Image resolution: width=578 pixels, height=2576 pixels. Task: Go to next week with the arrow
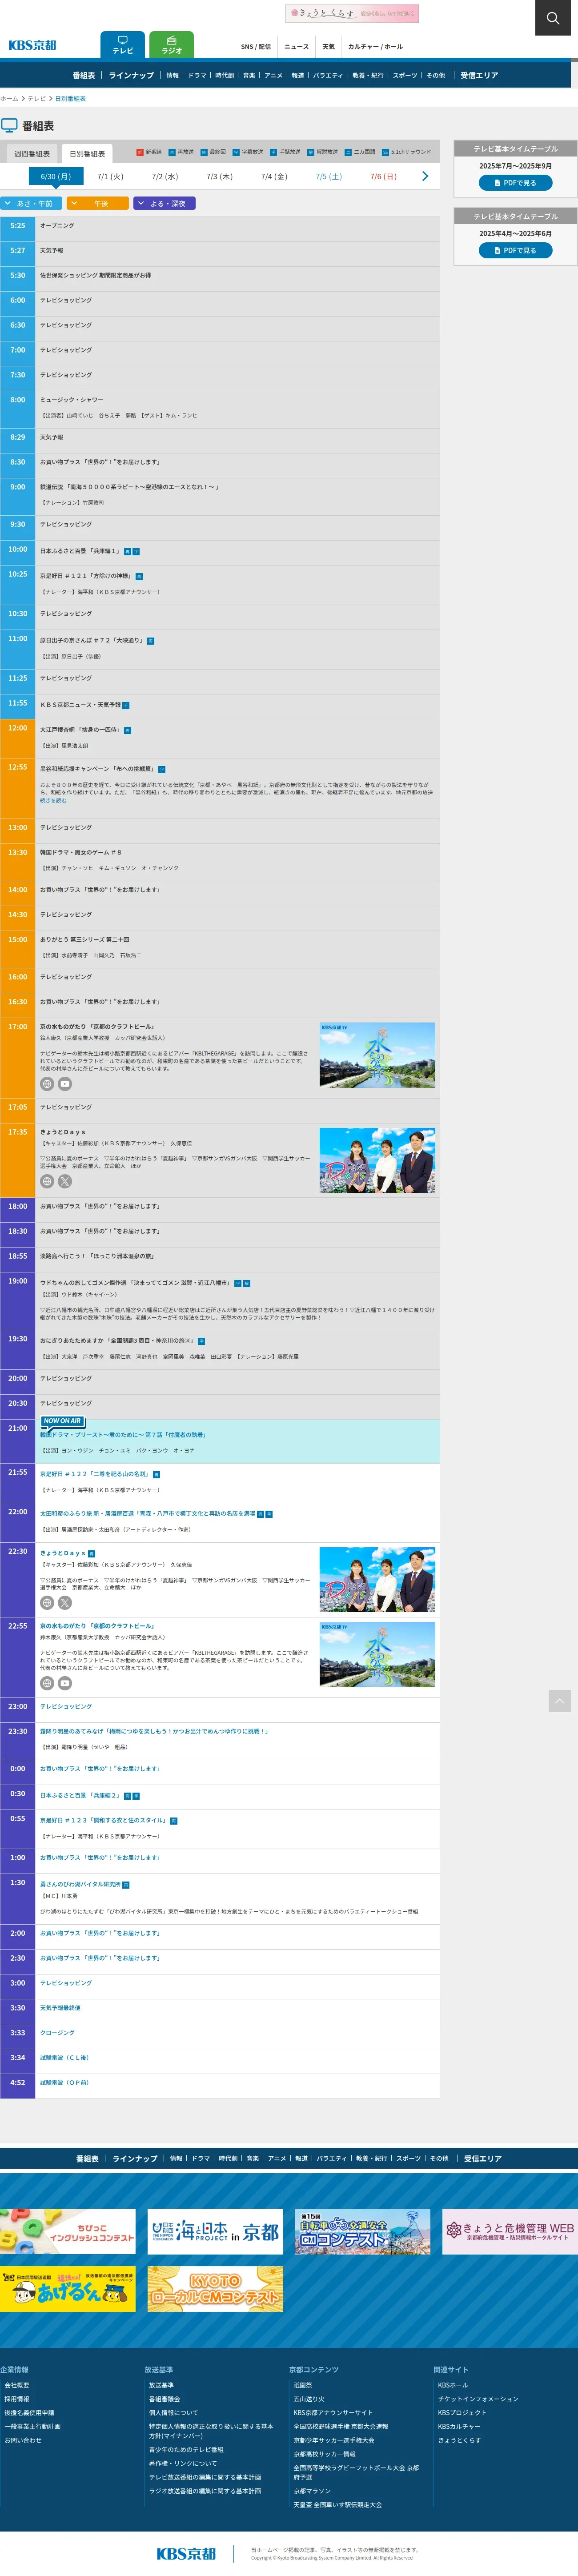(x=425, y=176)
